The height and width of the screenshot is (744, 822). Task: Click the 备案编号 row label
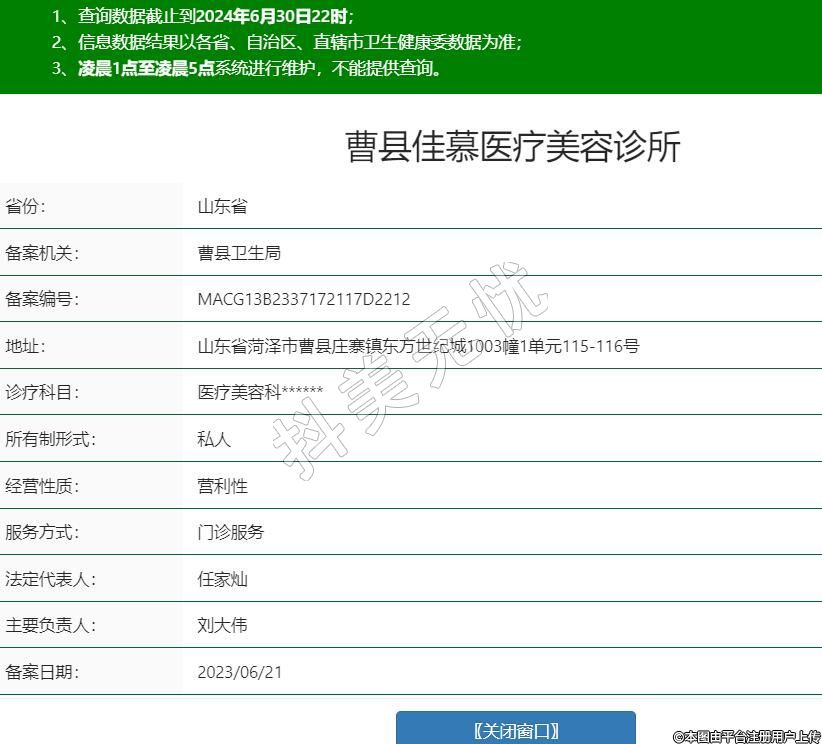(x=42, y=299)
